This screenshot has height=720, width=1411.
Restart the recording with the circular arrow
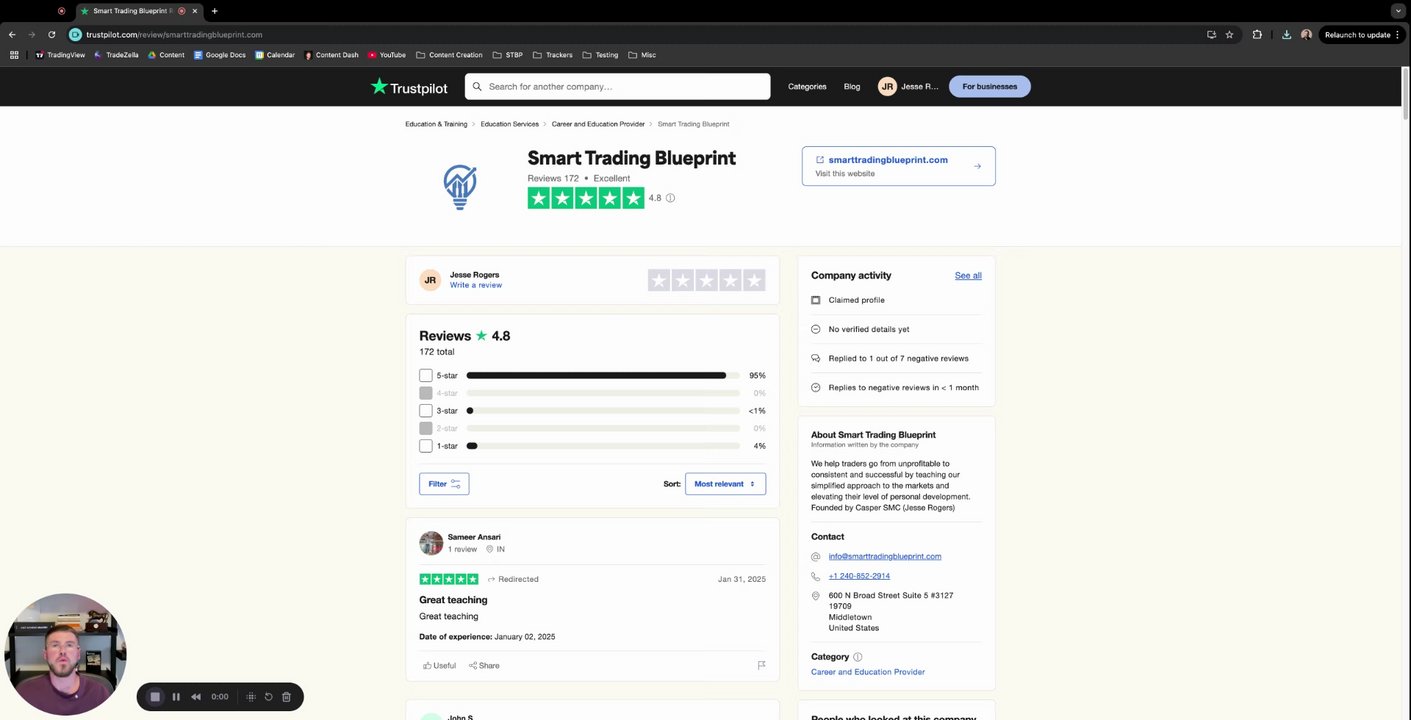coord(268,697)
